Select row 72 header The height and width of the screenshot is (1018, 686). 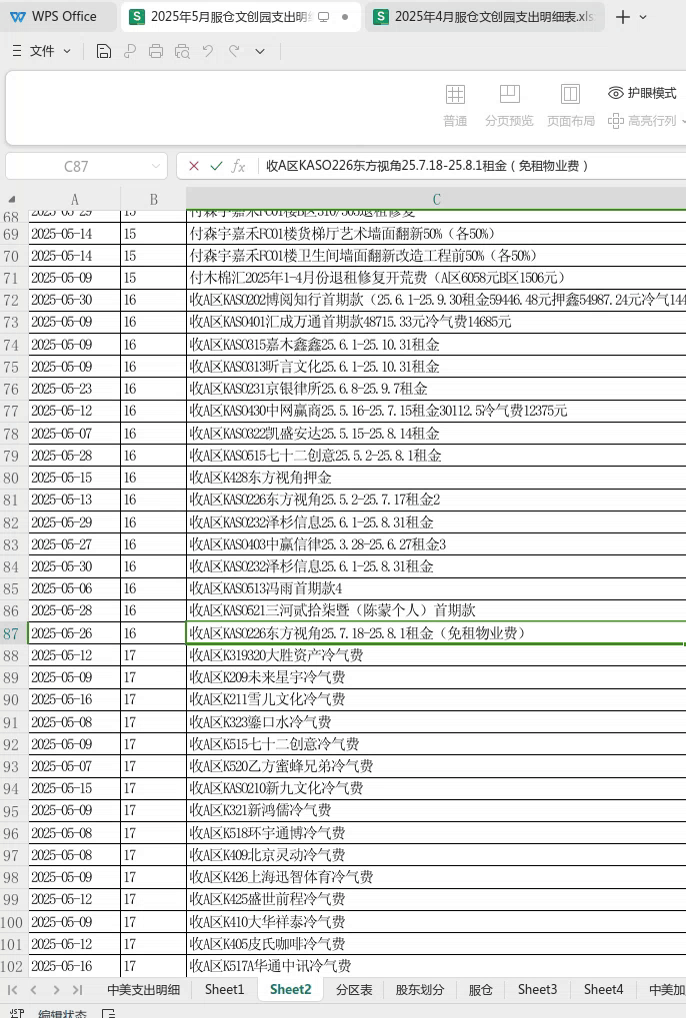[13, 300]
